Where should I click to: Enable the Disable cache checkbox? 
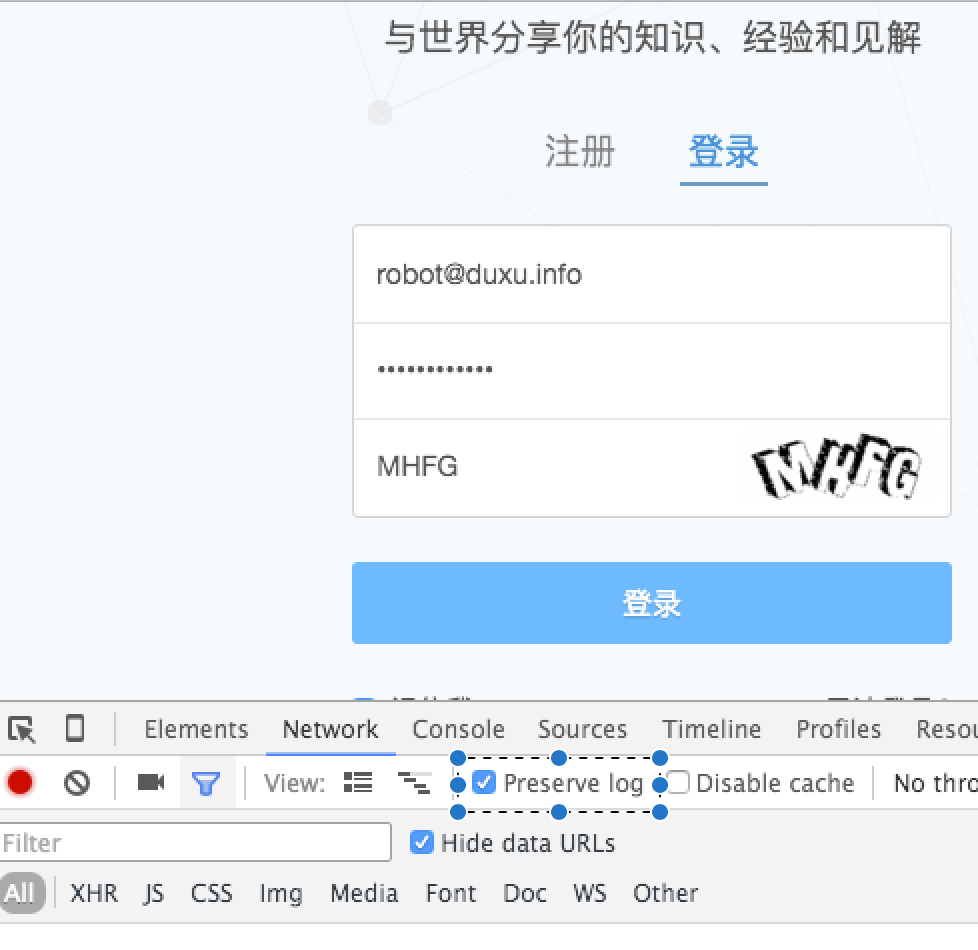click(x=677, y=783)
